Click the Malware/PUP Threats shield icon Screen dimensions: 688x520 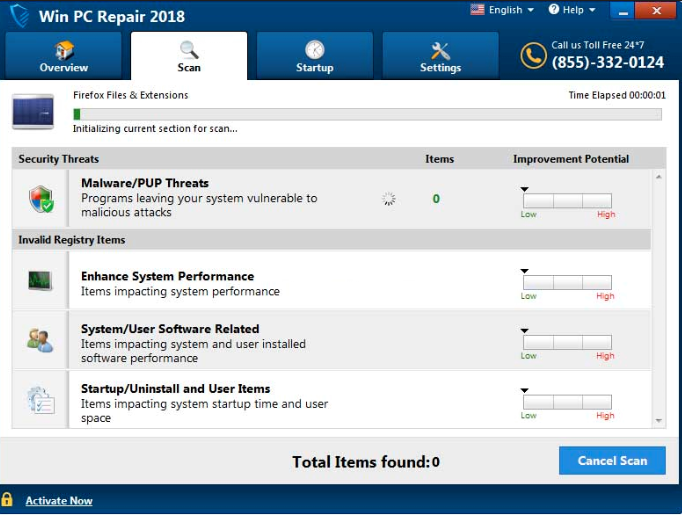click(x=41, y=199)
